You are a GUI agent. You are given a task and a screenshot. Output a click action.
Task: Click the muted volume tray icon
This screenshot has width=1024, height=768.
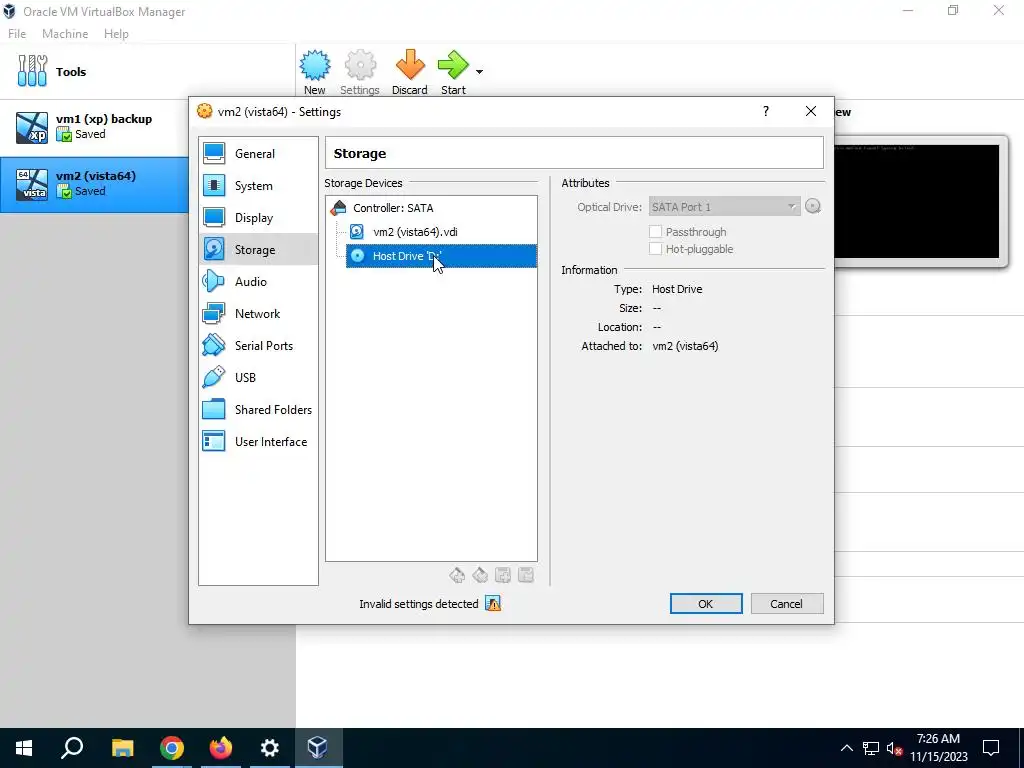coord(895,748)
